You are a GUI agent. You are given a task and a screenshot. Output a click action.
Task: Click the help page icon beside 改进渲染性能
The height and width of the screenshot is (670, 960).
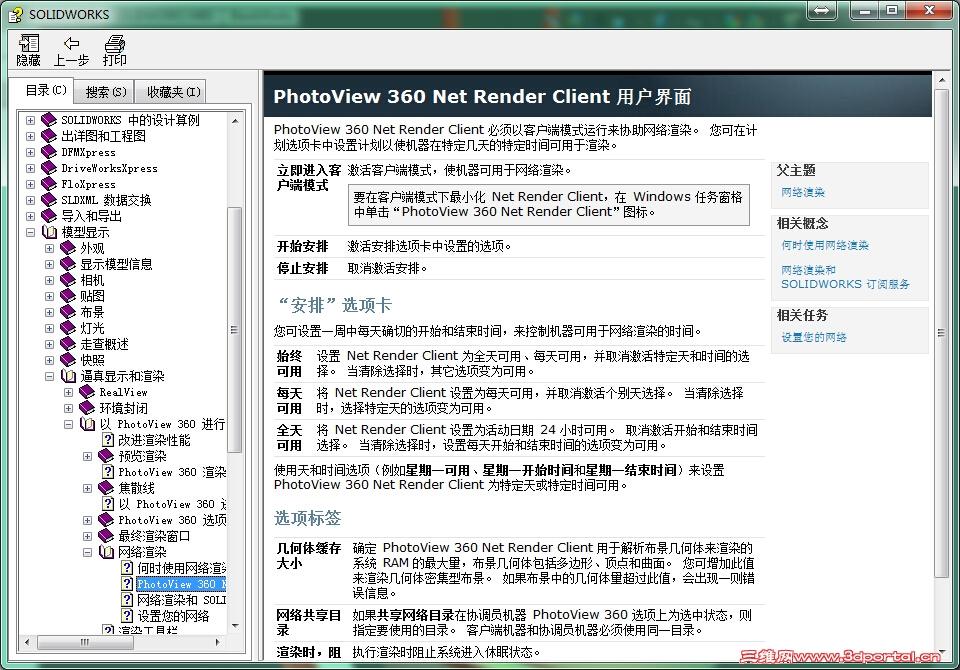point(108,439)
